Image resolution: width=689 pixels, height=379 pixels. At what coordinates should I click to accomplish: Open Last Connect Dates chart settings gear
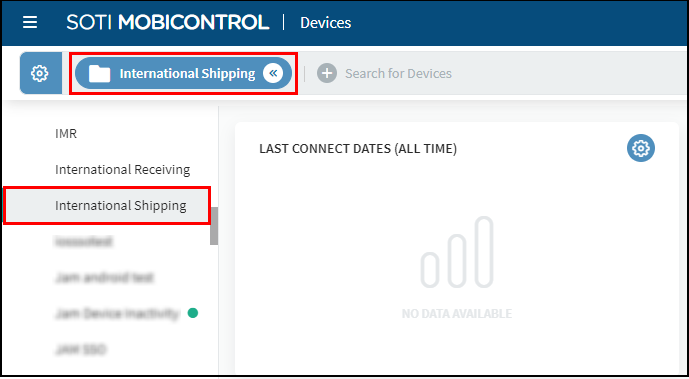coord(641,148)
